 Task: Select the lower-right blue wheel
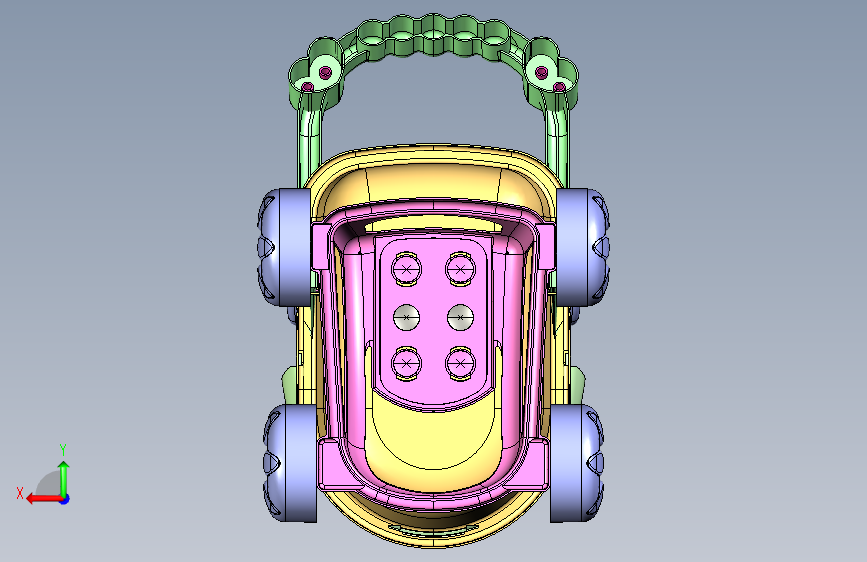tap(576, 462)
